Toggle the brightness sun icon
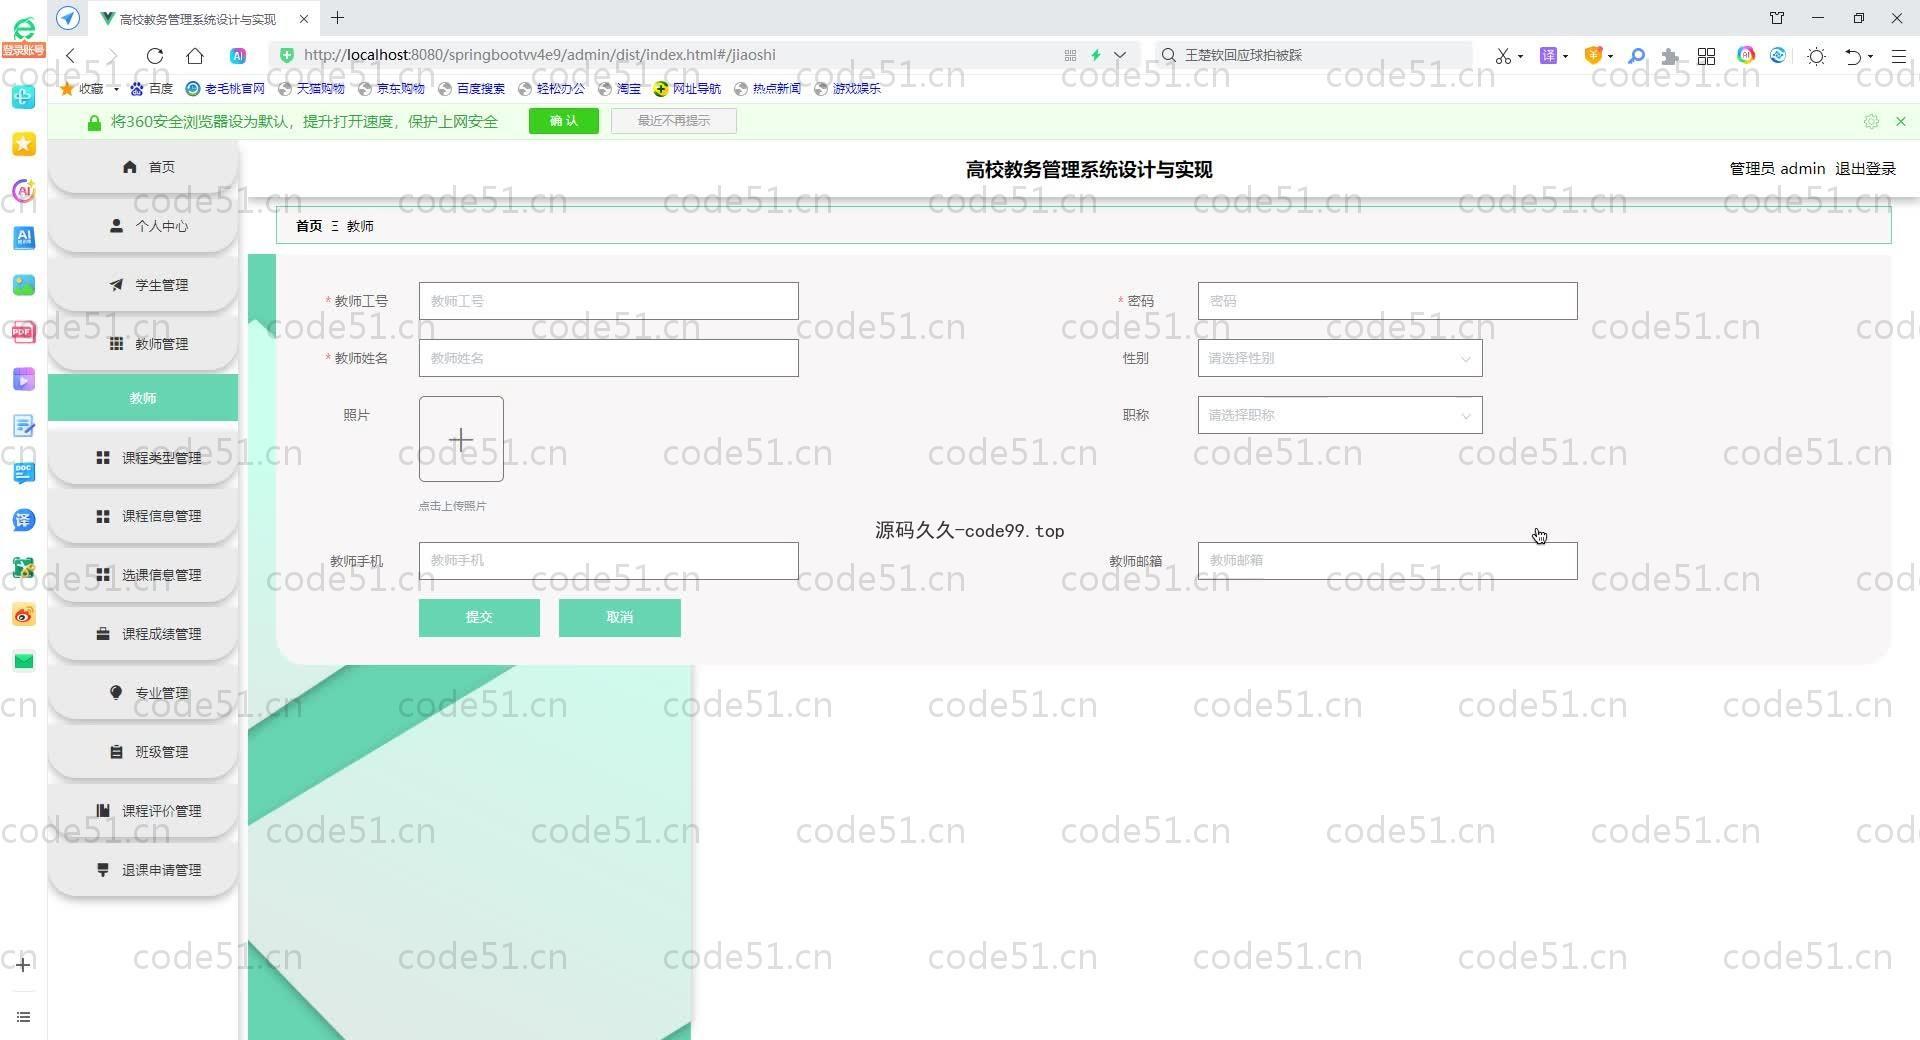This screenshot has width=1920, height=1040. [x=1817, y=56]
